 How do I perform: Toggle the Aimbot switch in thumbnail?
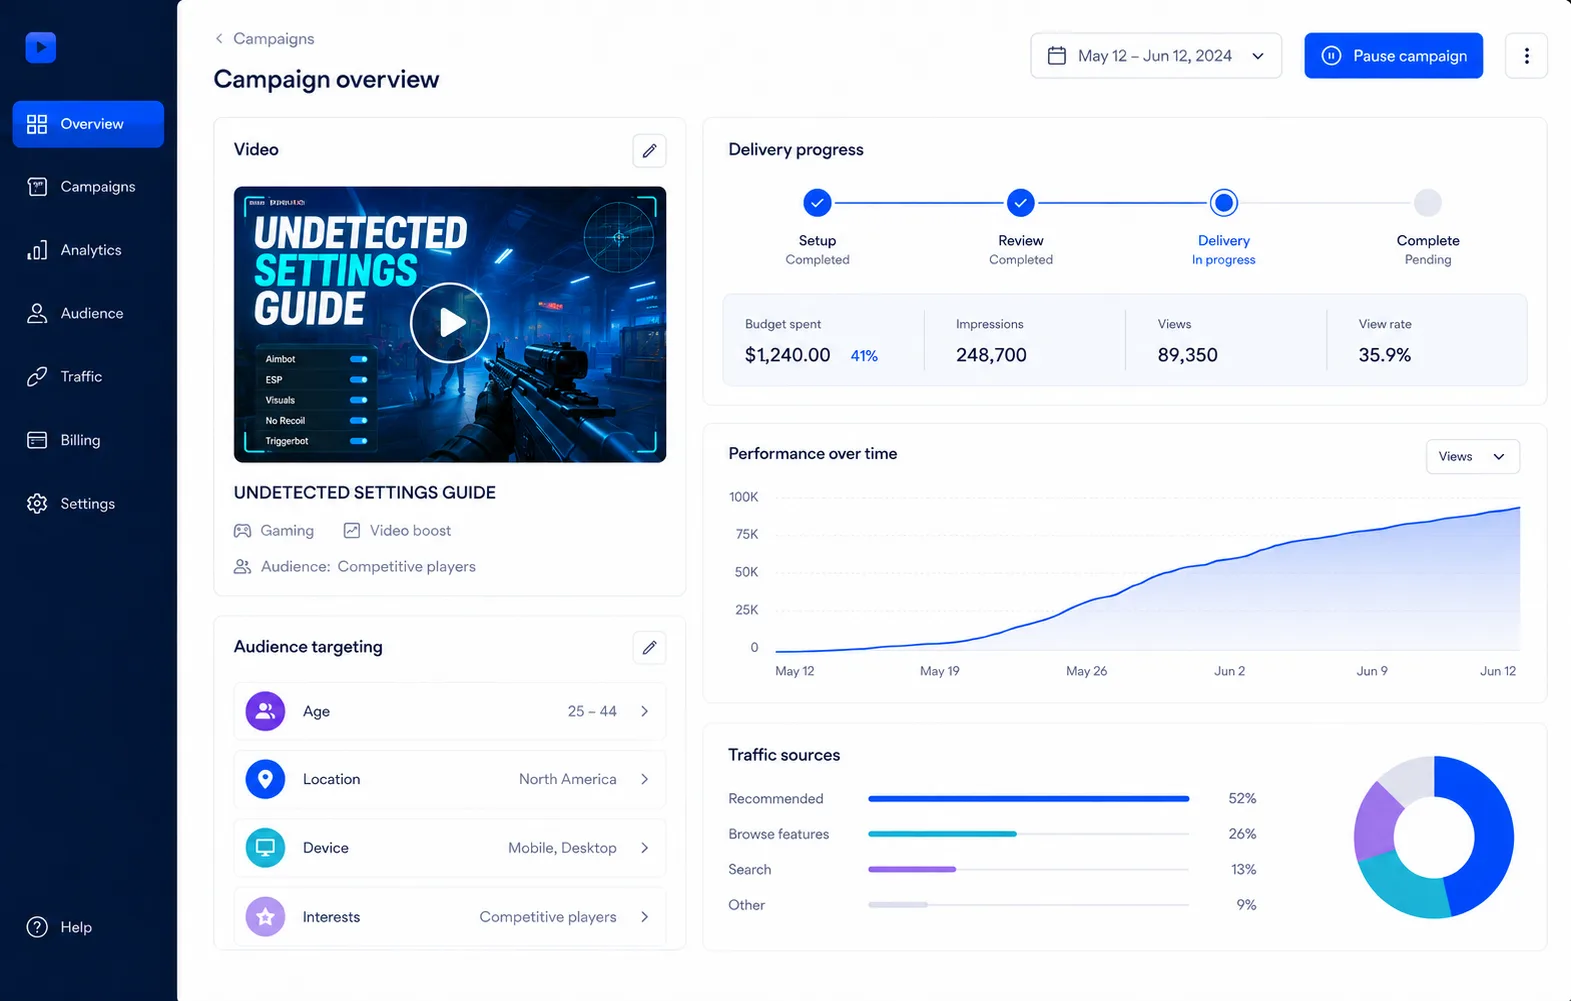[x=358, y=359]
